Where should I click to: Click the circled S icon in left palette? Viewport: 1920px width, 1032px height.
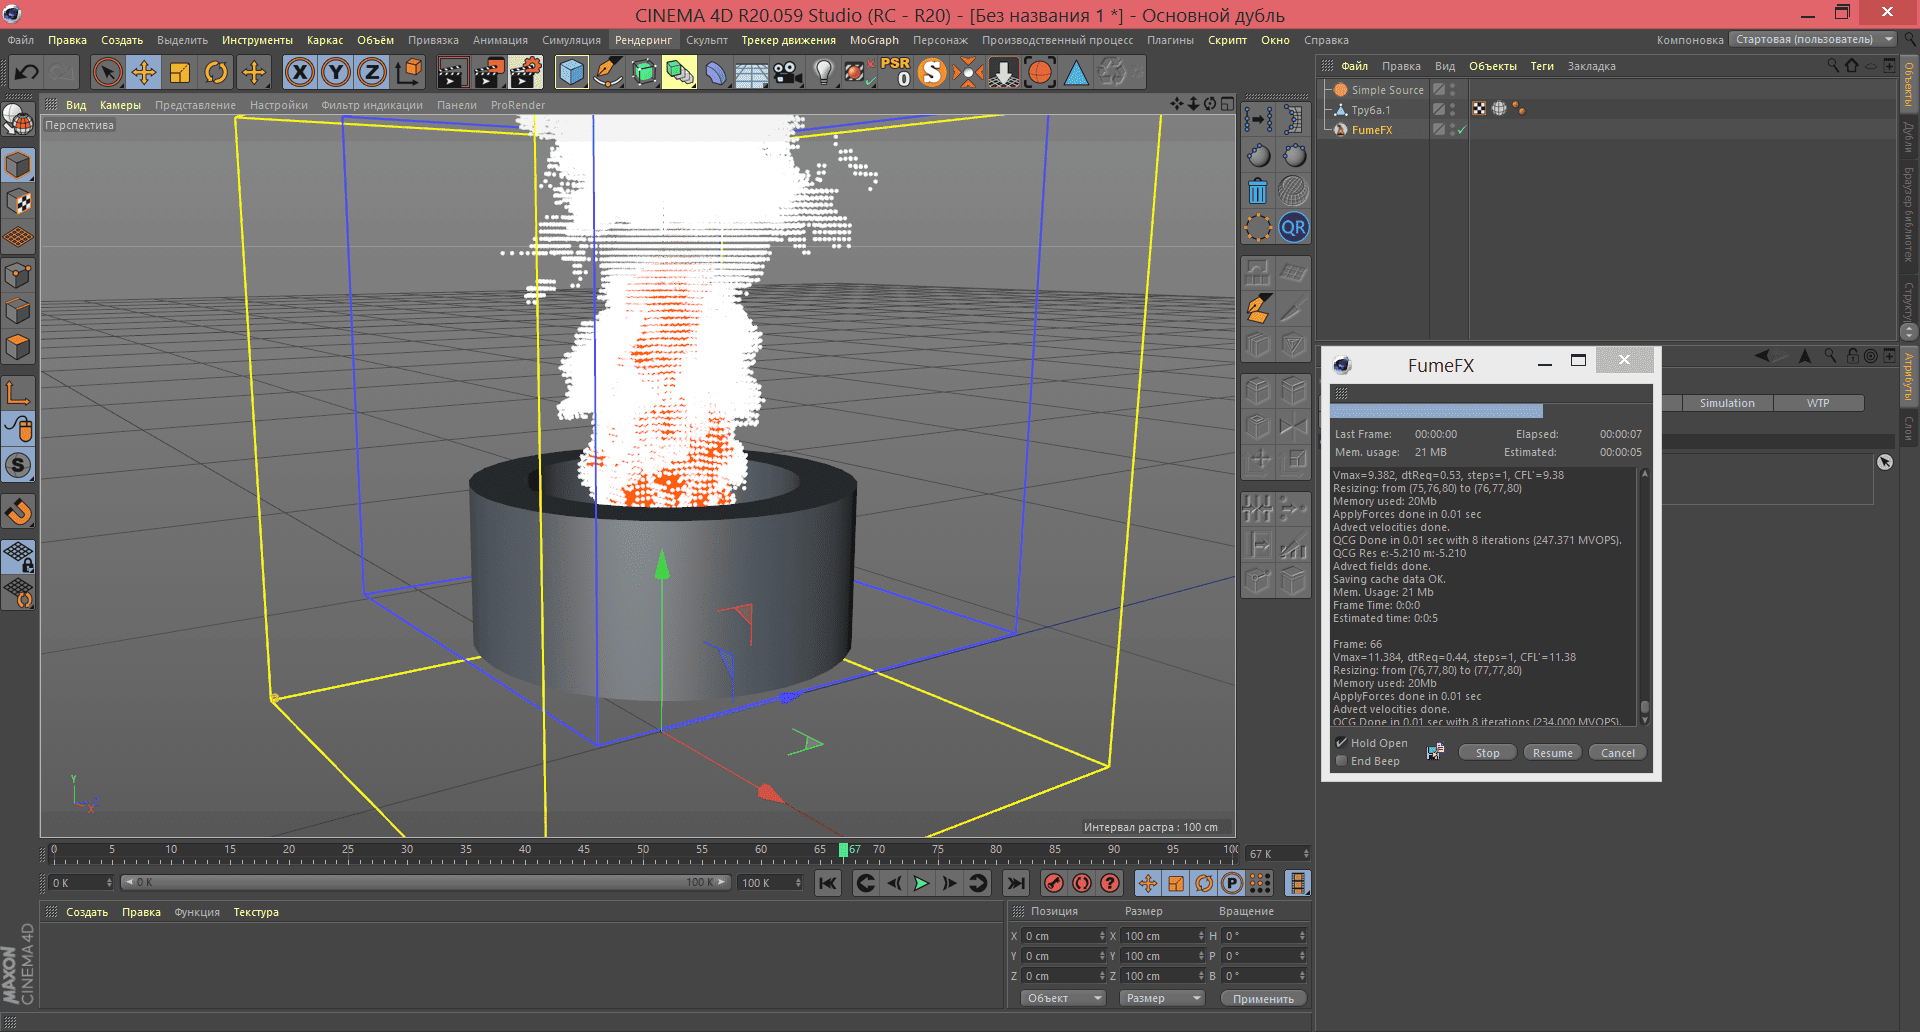(18, 465)
